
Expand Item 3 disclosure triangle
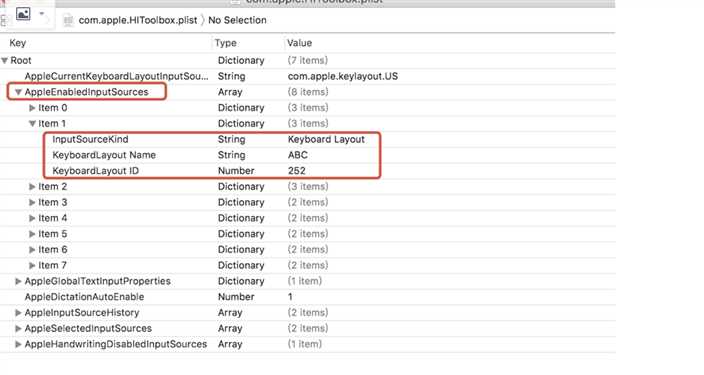point(32,202)
